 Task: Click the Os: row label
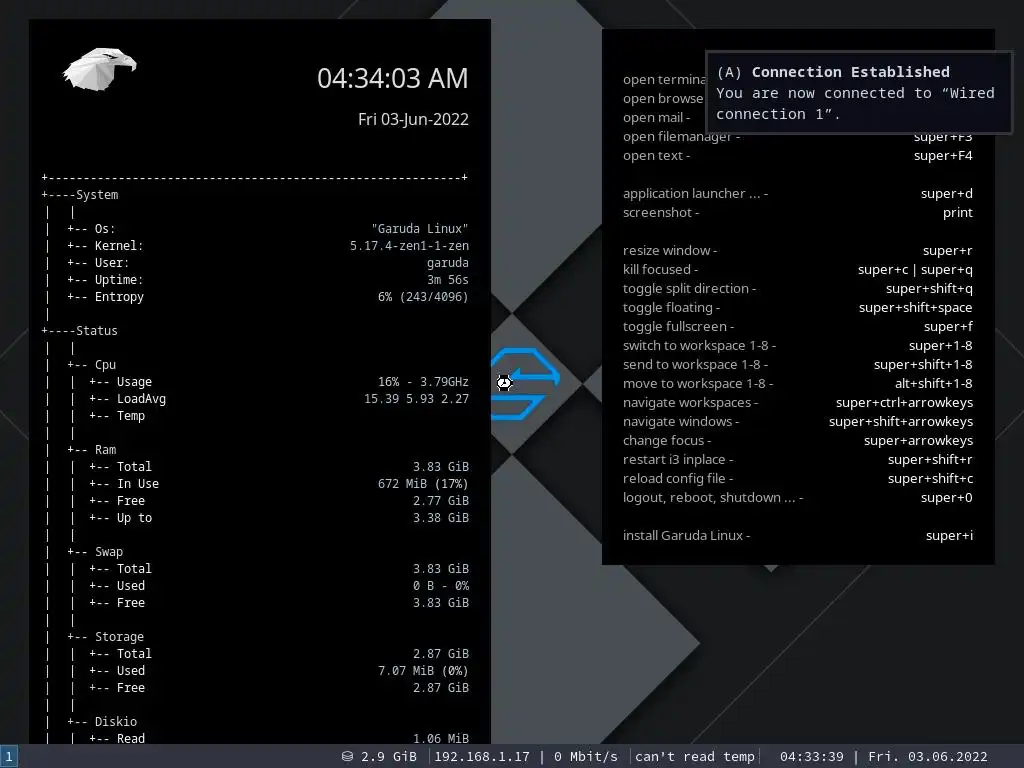click(104, 229)
